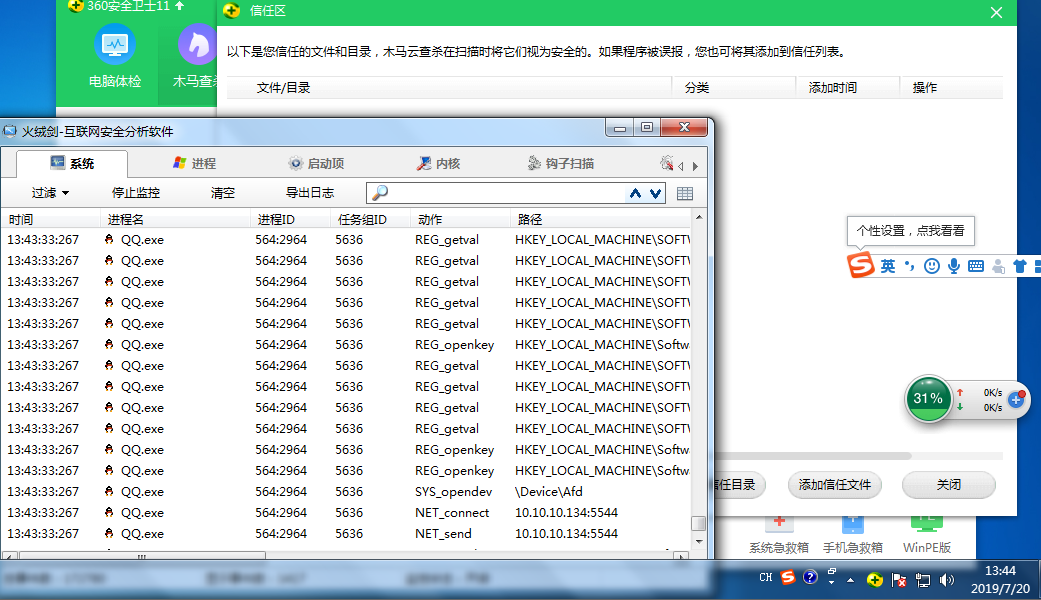The image size is (1041, 600).
Task: Click the 31% memory ball of 360 floater
Action: [x=928, y=398]
